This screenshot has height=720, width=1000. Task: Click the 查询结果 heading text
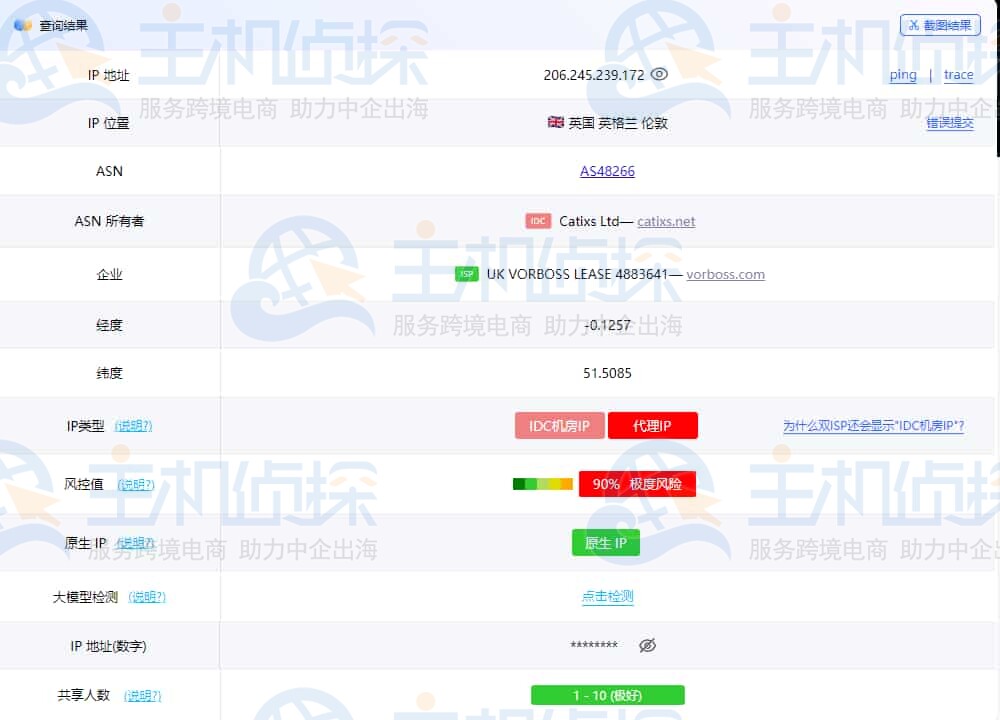(x=63, y=26)
